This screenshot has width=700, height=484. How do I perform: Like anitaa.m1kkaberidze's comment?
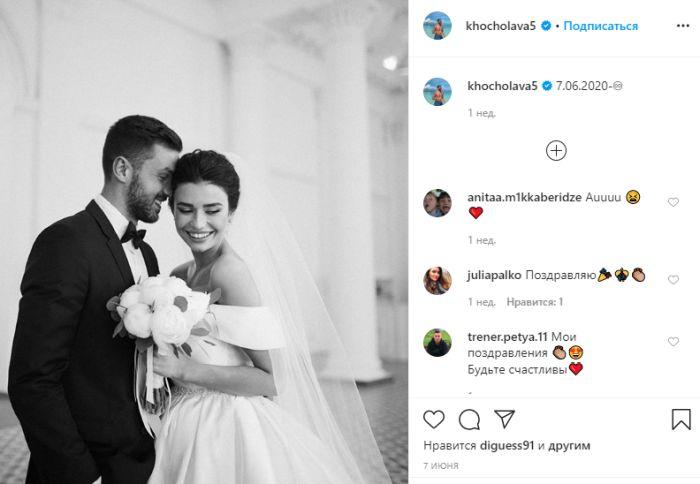tap(673, 202)
